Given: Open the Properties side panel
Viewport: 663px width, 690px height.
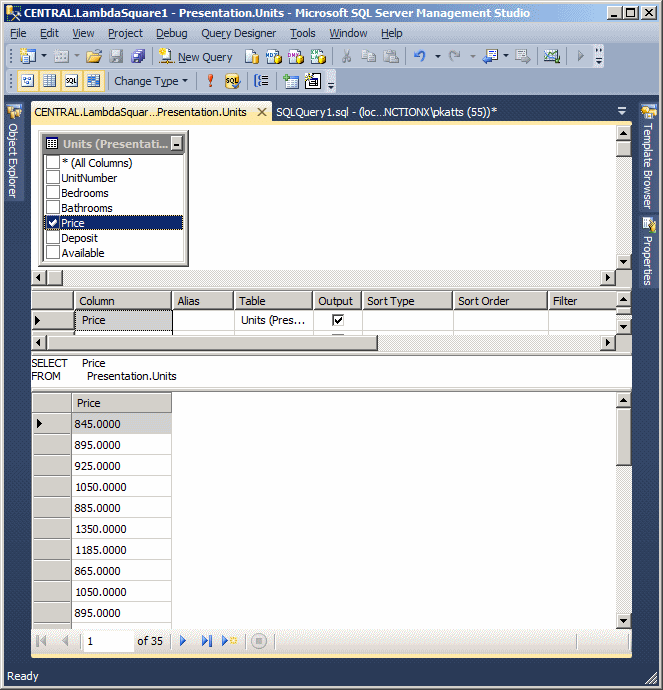Looking at the screenshot, I should tap(648, 252).
